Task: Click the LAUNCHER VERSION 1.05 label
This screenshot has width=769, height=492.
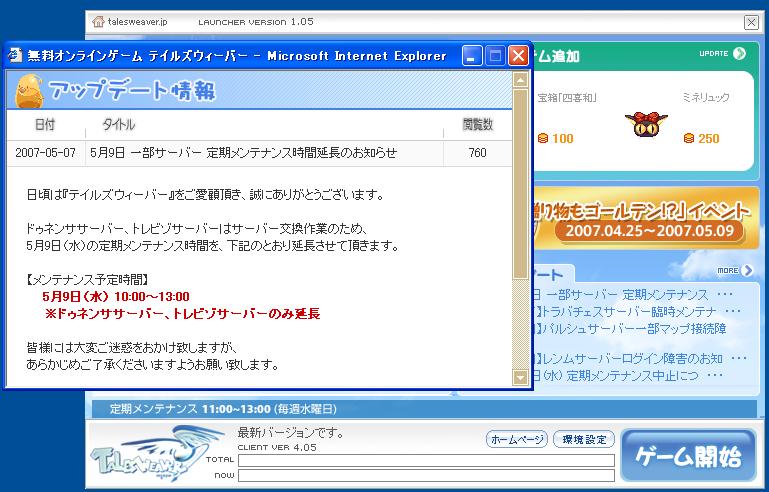Action: pyautogui.click(x=256, y=22)
